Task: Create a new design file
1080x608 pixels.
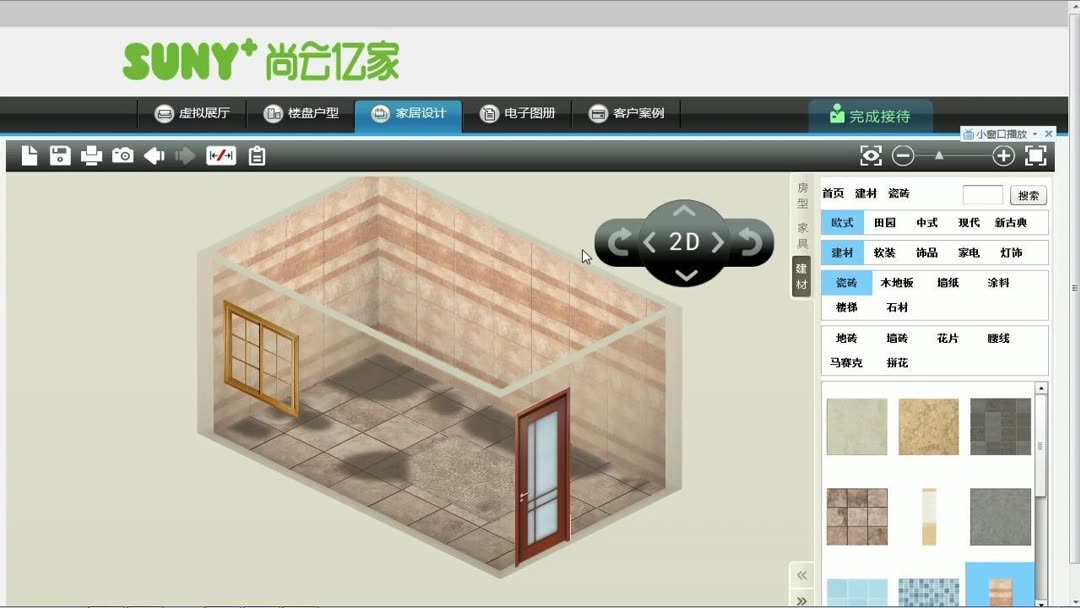Action: (30, 156)
